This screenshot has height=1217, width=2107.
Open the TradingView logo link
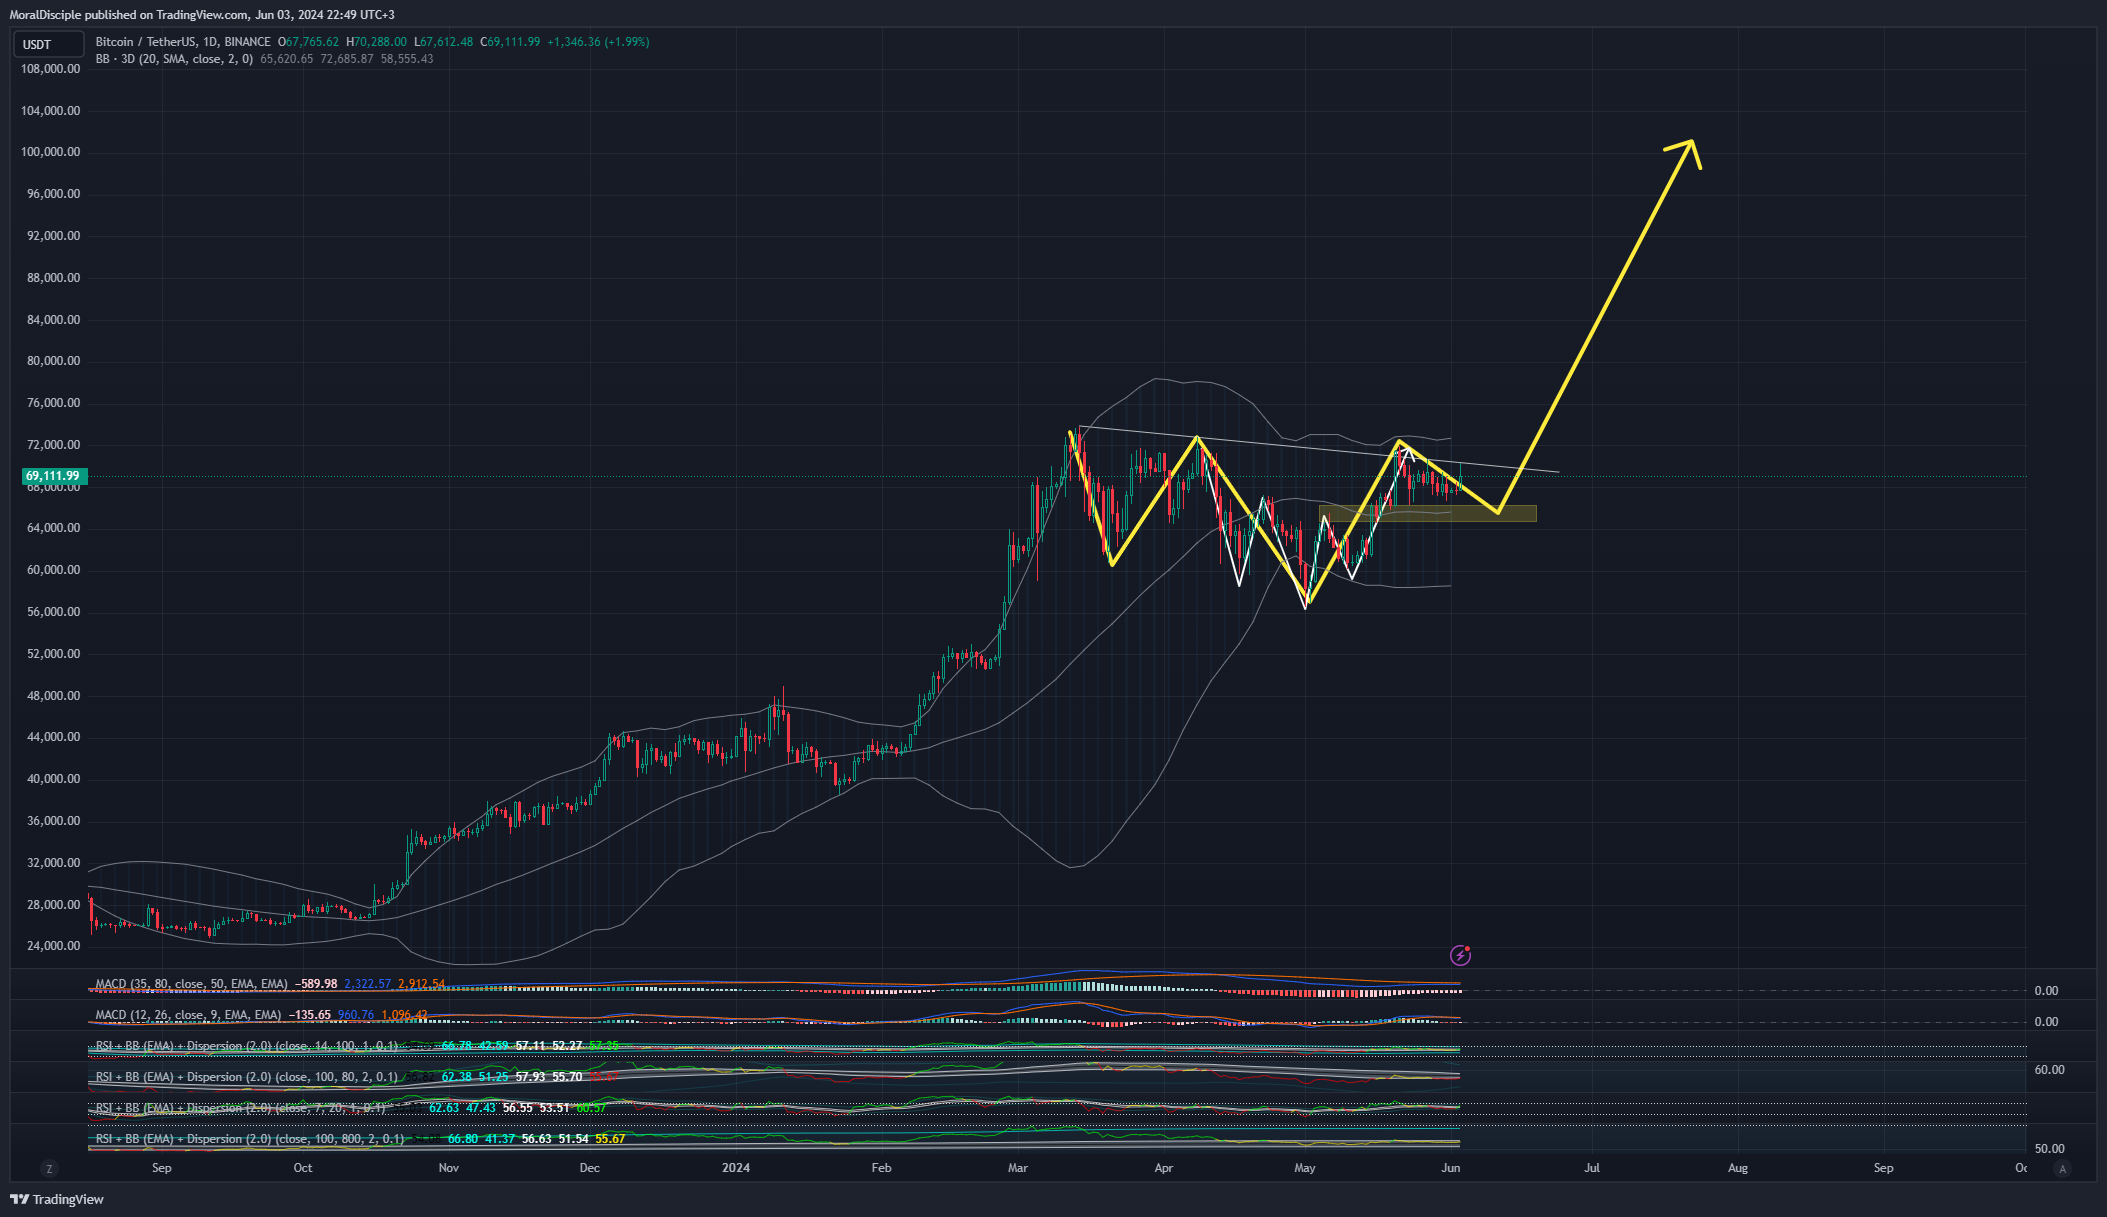[x=57, y=1199]
